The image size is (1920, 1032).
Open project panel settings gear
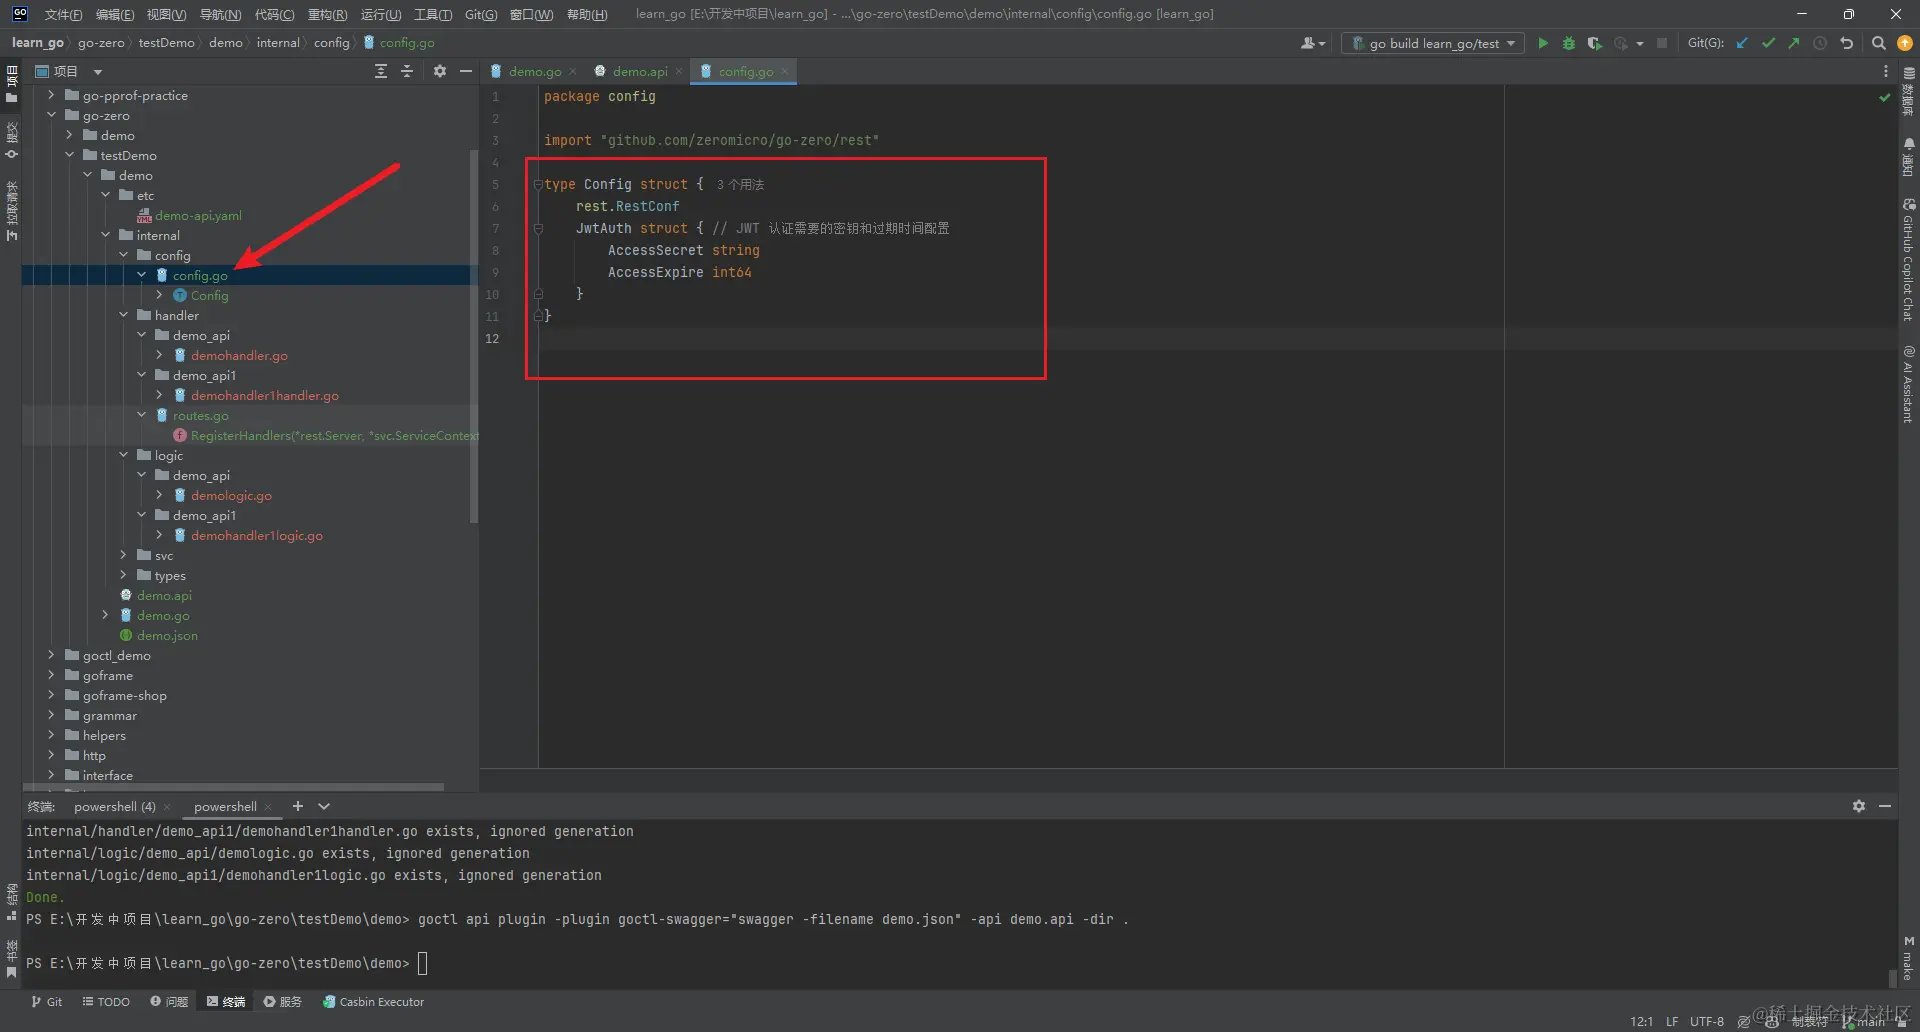(440, 71)
